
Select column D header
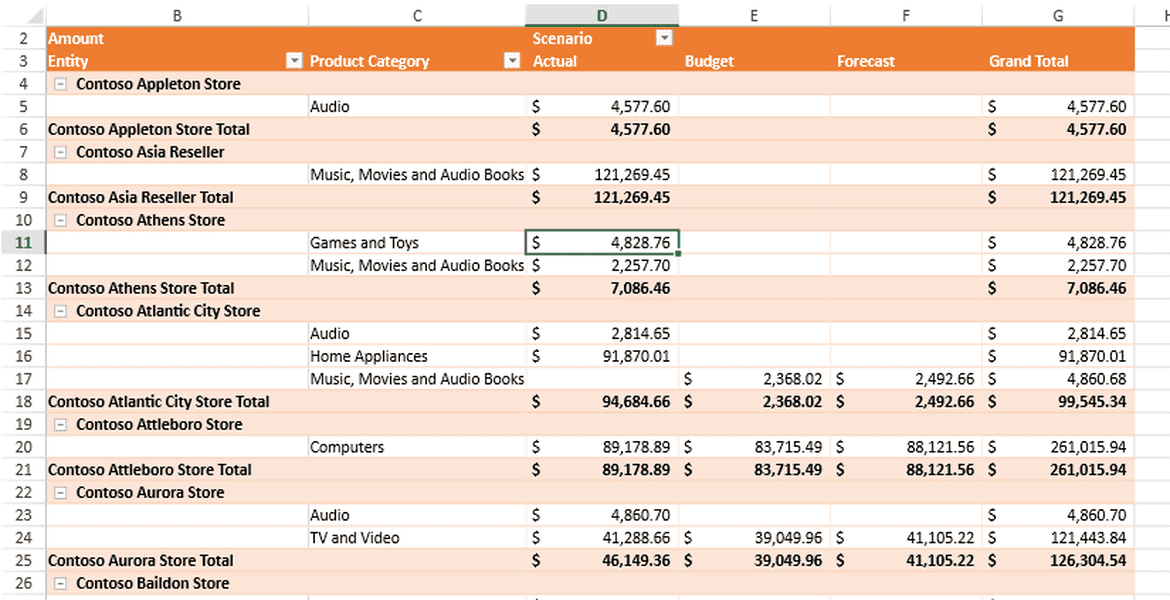(x=602, y=15)
